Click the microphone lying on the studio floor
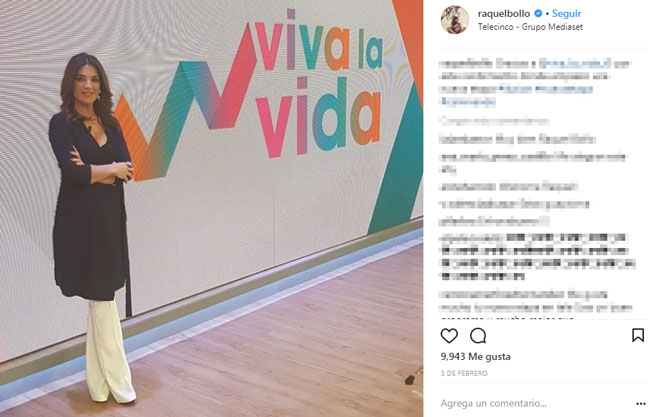This screenshot has width=650, height=417. pyautogui.click(x=410, y=379)
